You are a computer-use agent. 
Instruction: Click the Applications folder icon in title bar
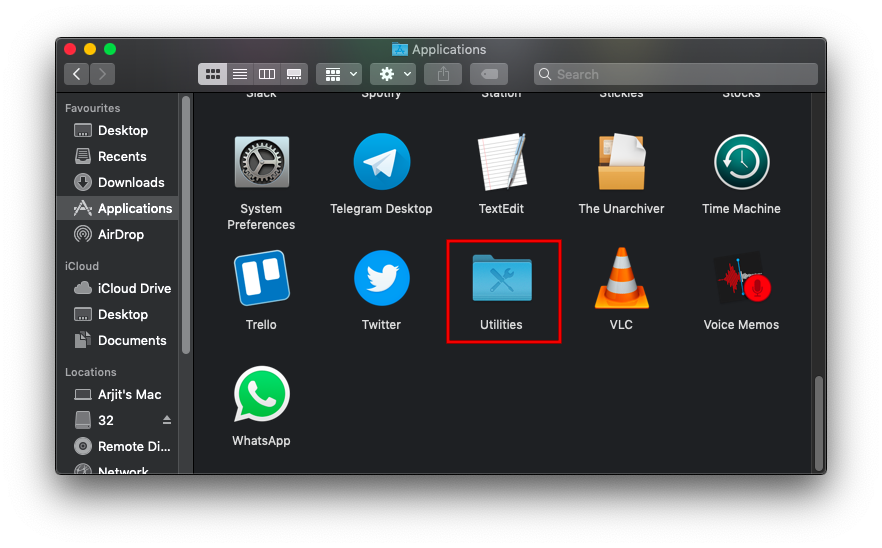point(399,50)
